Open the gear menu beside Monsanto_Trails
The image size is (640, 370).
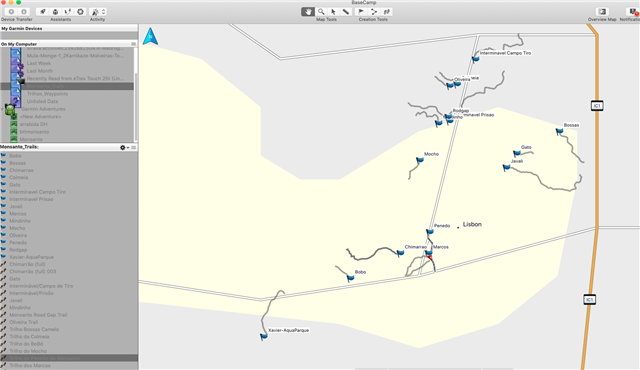[124, 147]
